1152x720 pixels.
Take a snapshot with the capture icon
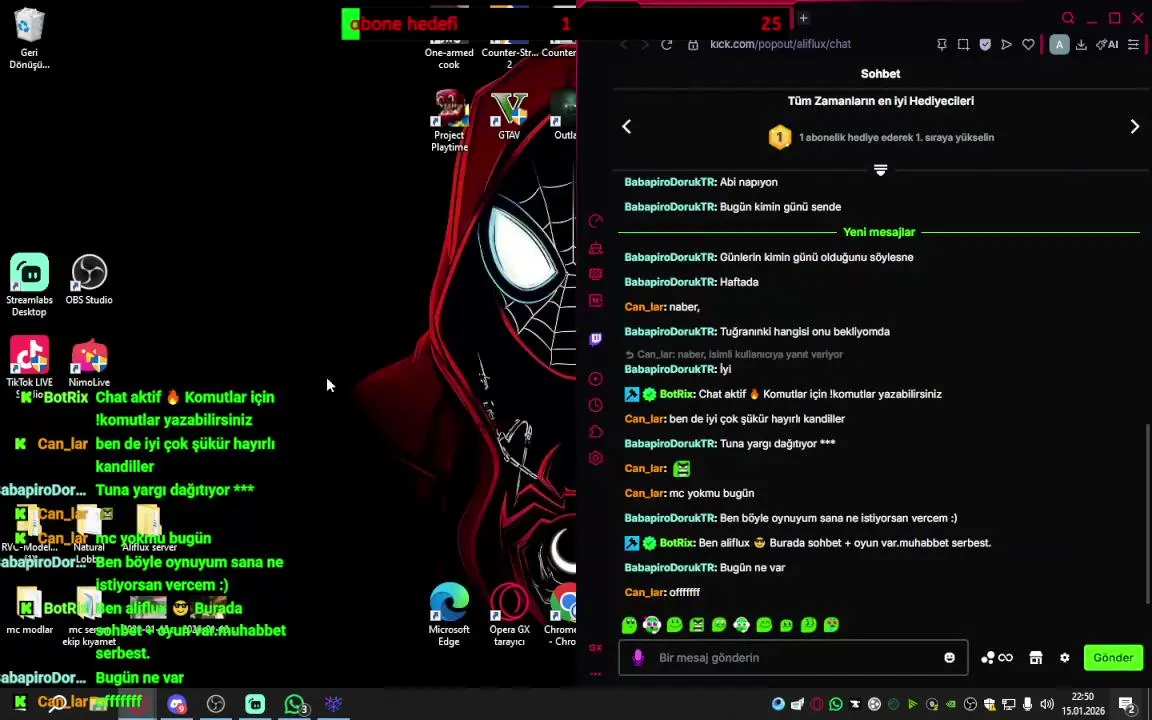[963, 45]
